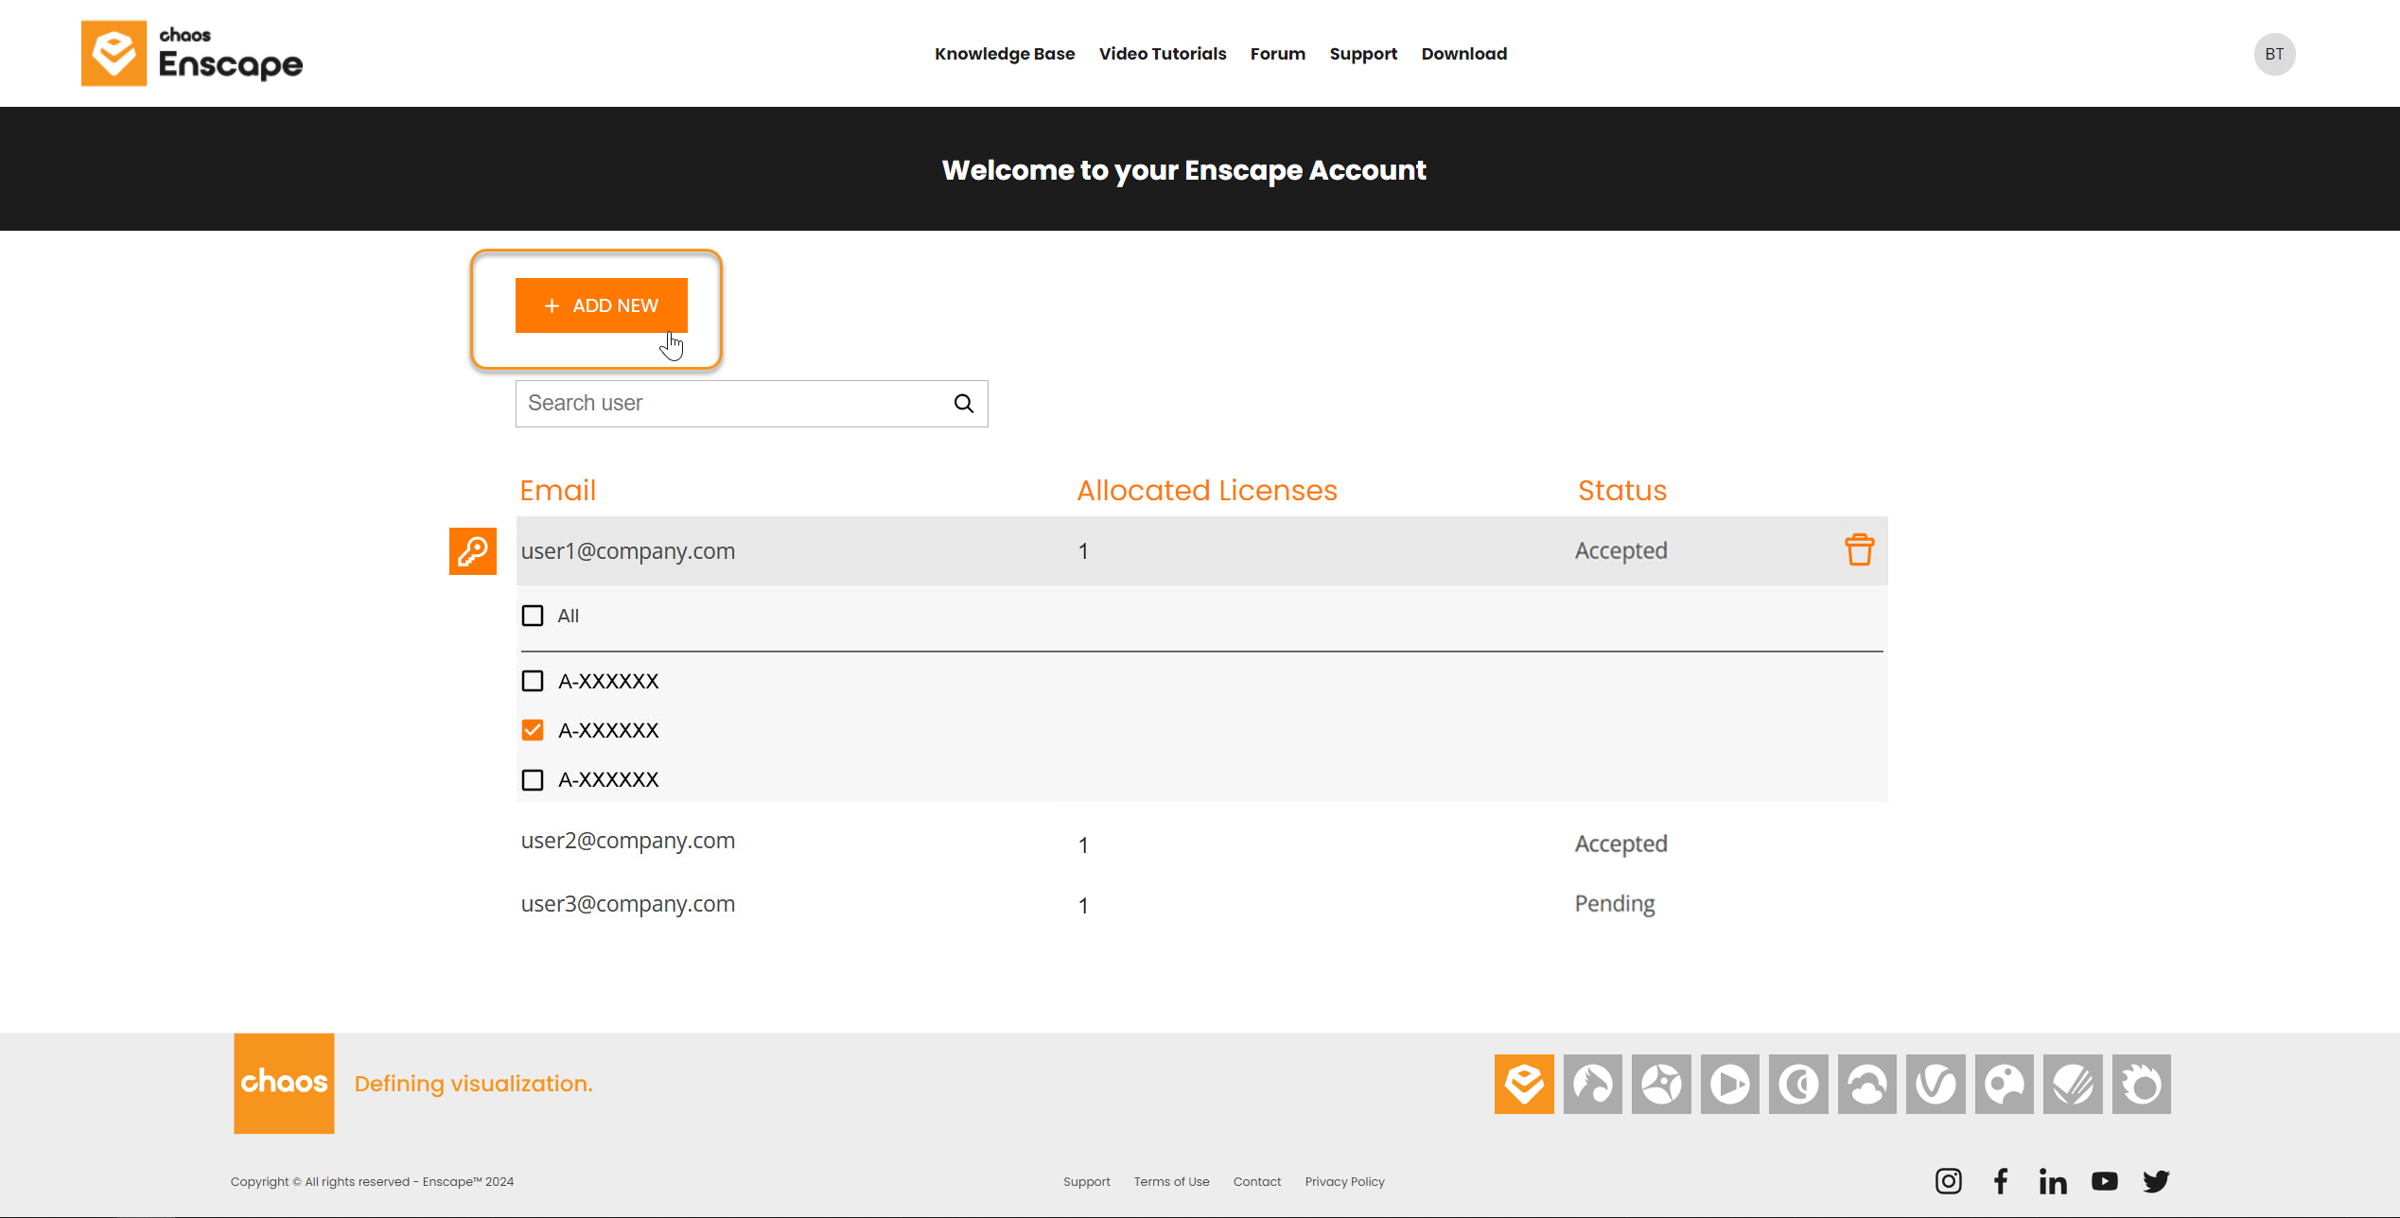Delete user1@company.com using the trash icon
This screenshot has height=1218, width=2400.
point(1859,549)
